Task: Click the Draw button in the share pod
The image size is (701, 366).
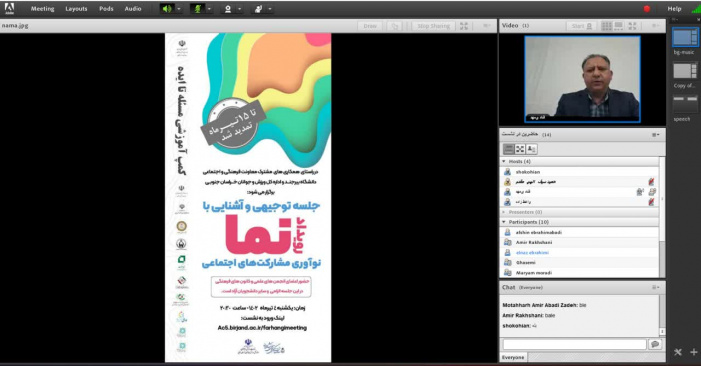Action: (x=370, y=26)
